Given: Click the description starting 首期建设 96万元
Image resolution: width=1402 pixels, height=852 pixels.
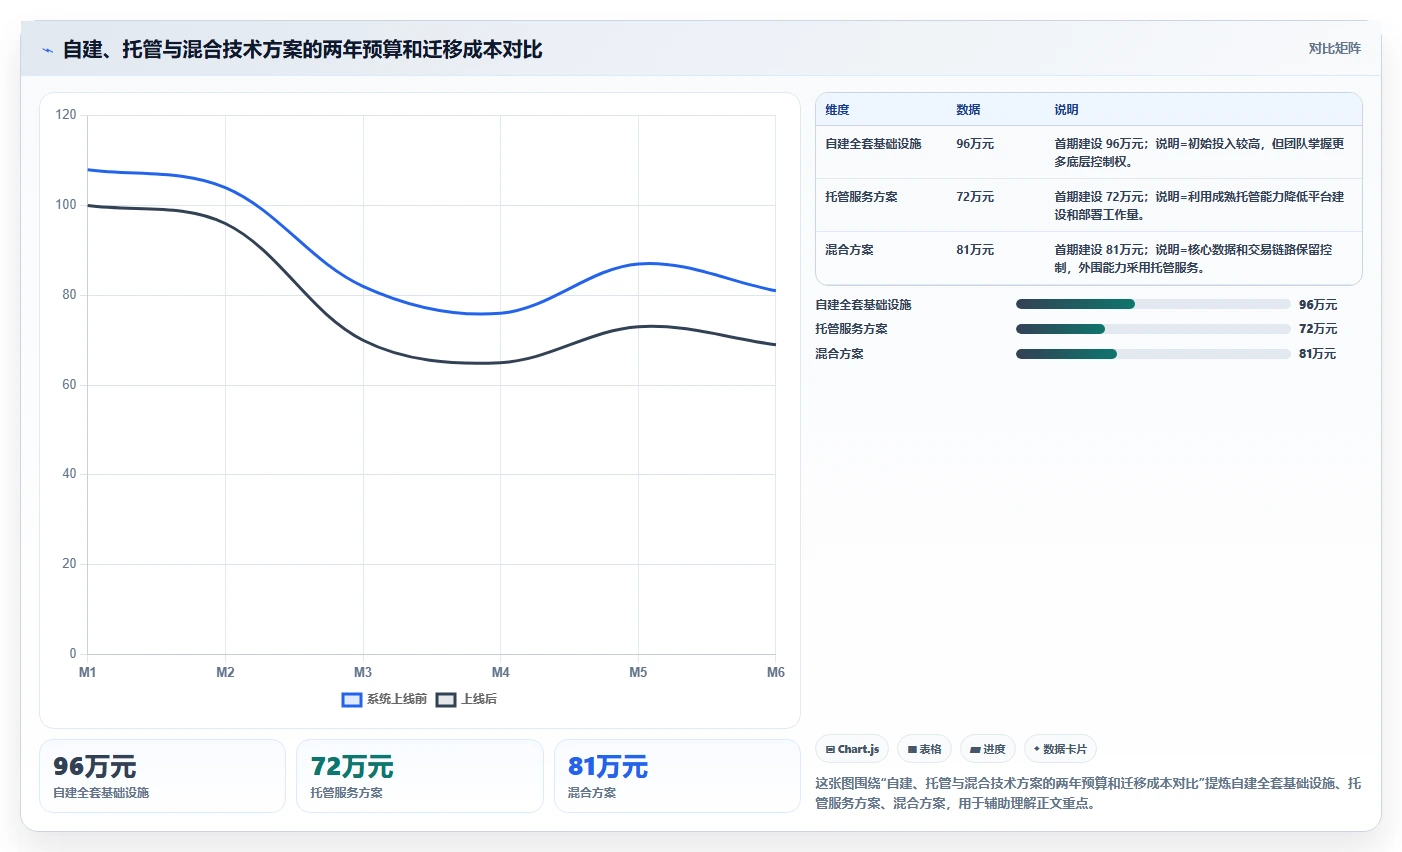Looking at the screenshot, I should [x=1199, y=153].
